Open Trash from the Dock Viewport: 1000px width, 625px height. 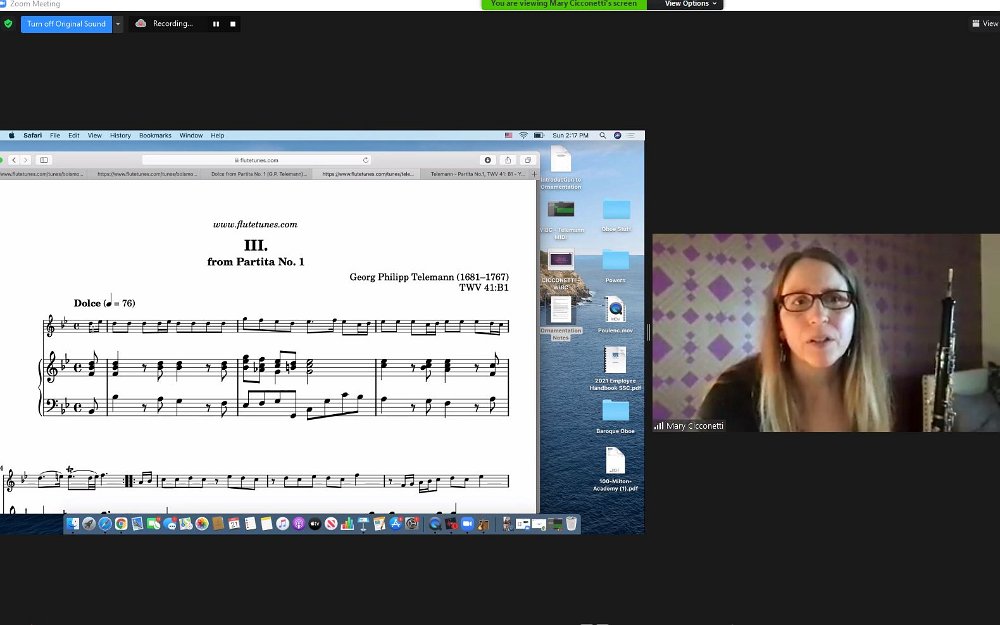pyautogui.click(x=571, y=524)
